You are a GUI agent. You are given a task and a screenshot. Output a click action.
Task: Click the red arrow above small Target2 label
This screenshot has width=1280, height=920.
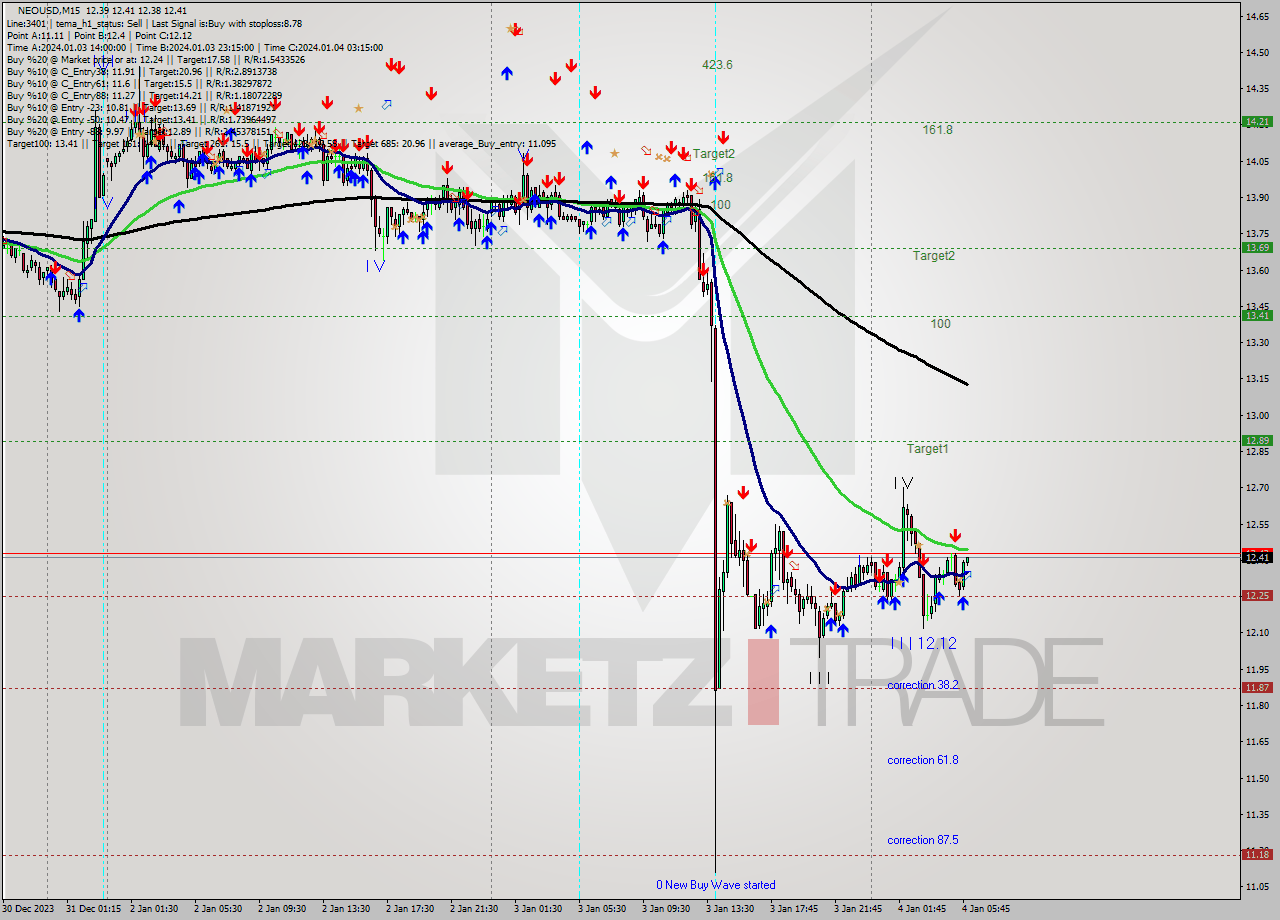coord(722,137)
